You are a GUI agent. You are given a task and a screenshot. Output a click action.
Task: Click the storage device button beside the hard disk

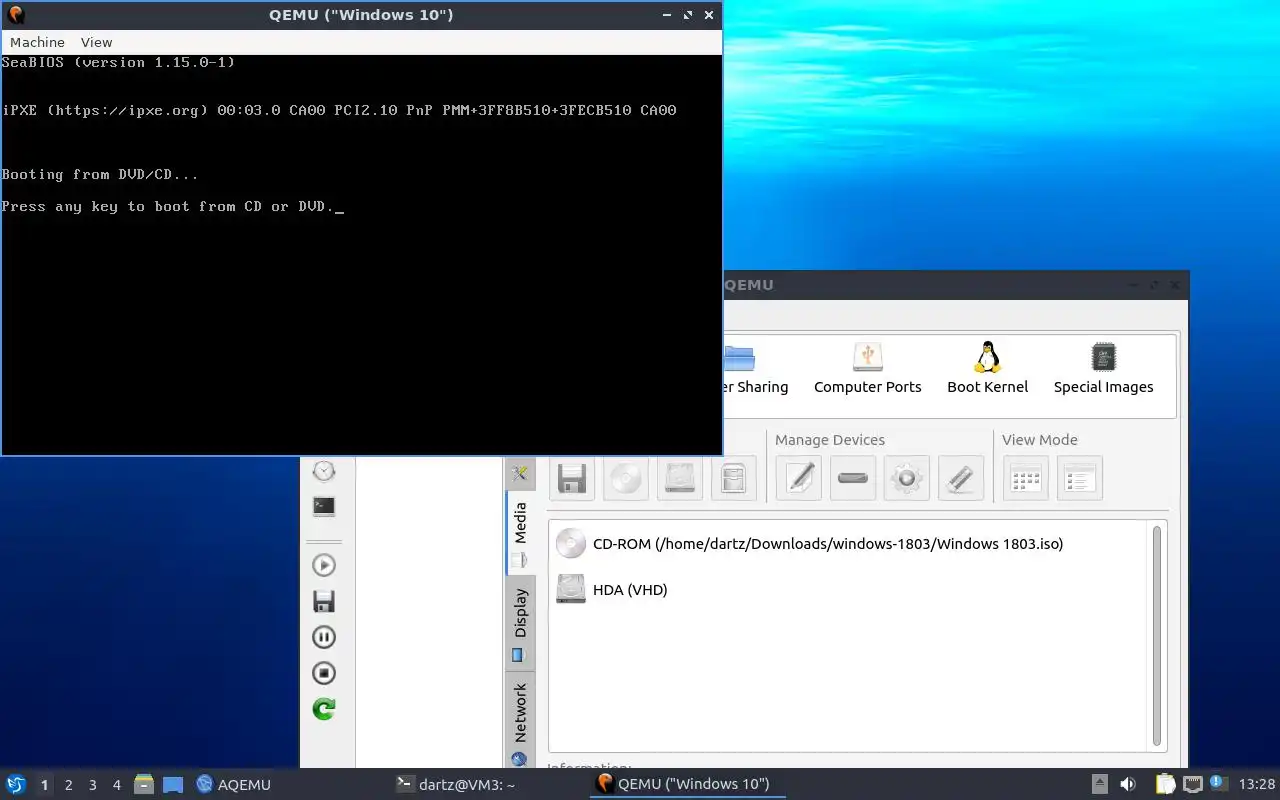pos(733,478)
